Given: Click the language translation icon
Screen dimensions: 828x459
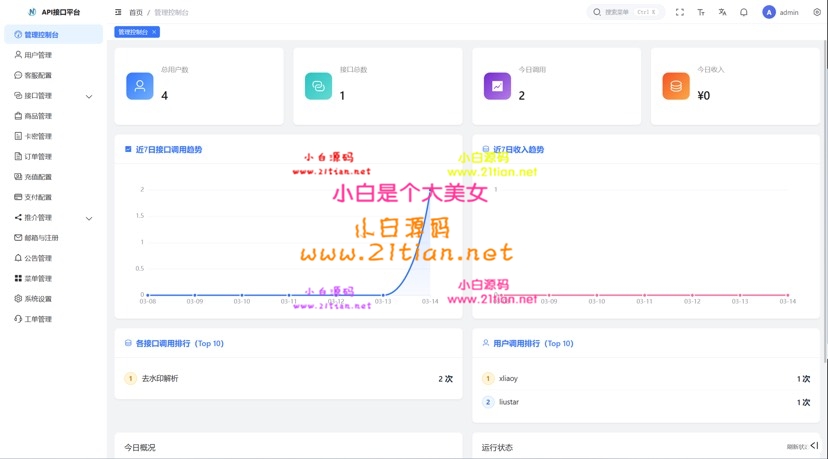Looking at the screenshot, I should click(x=722, y=12).
